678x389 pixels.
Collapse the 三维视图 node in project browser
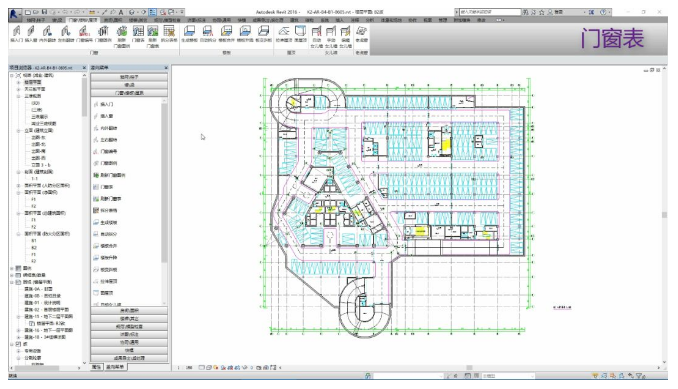pos(19,96)
